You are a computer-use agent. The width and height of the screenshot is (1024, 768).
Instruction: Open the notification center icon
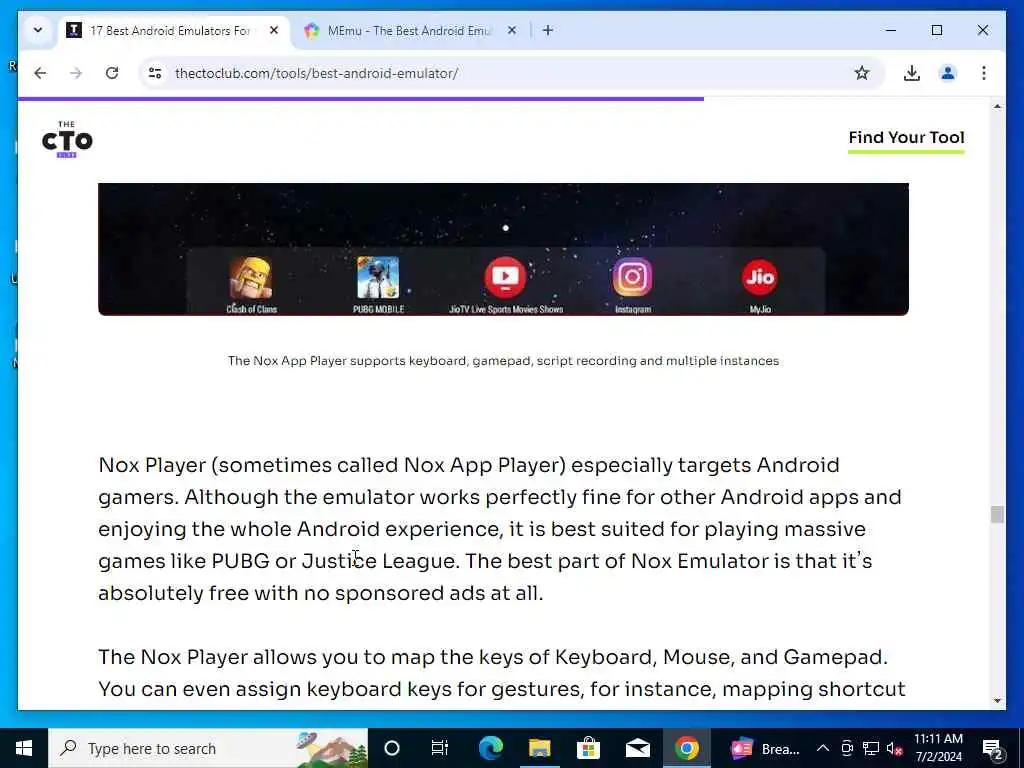[992, 748]
